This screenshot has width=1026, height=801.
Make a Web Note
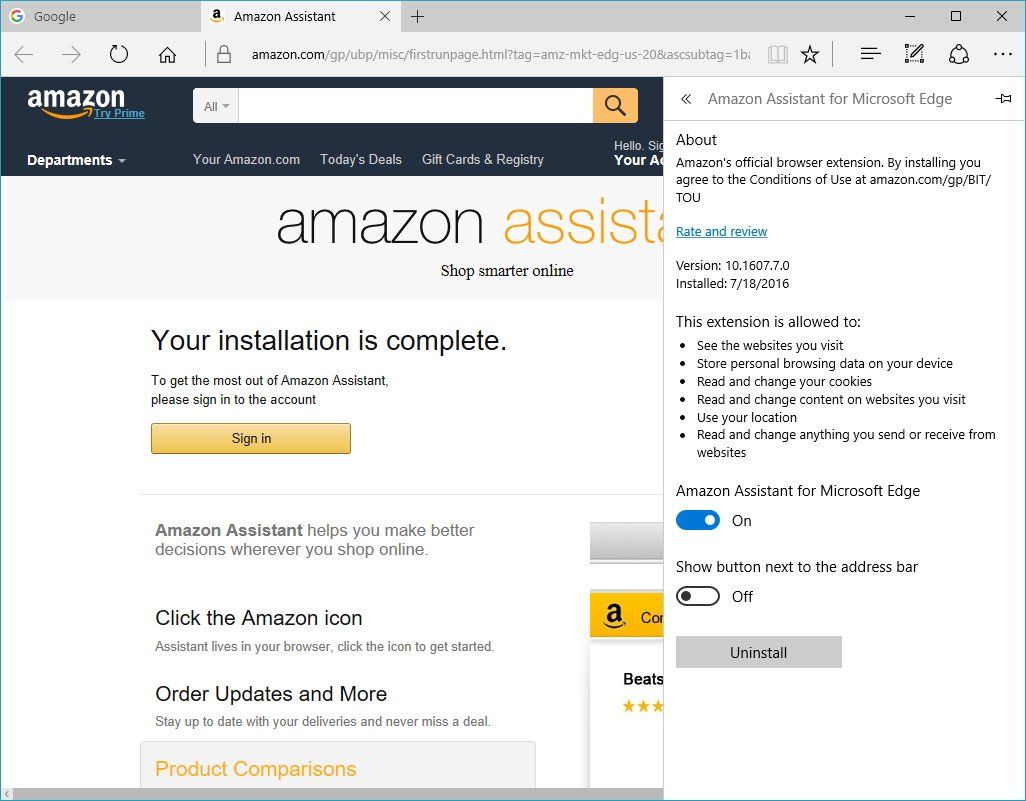(914, 55)
